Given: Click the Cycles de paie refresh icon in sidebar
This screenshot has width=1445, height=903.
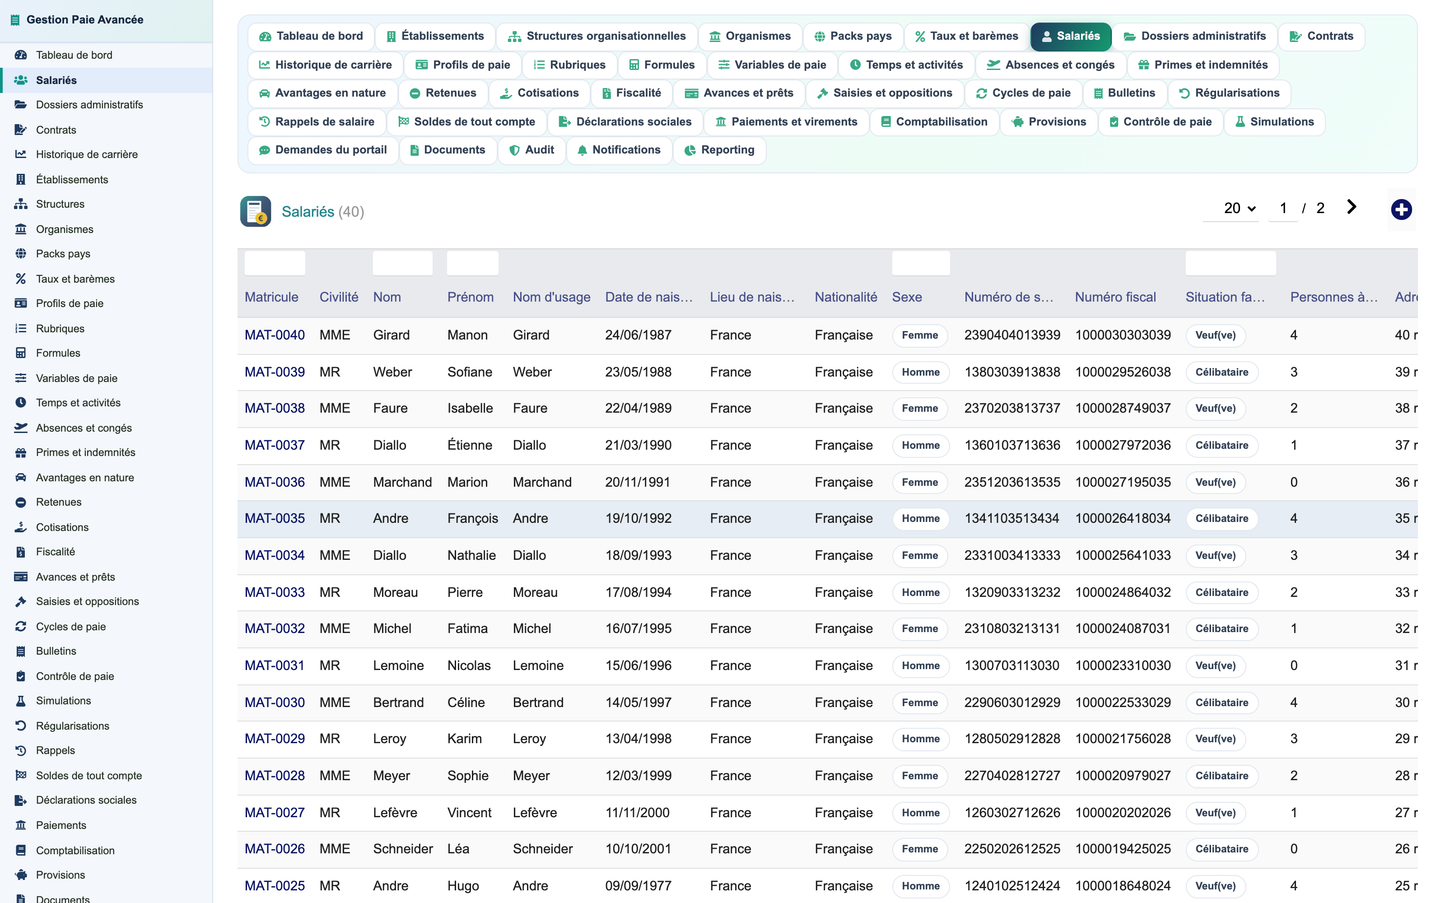Looking at the screenshot, I should pyautogui.click(x=21, y=627).
